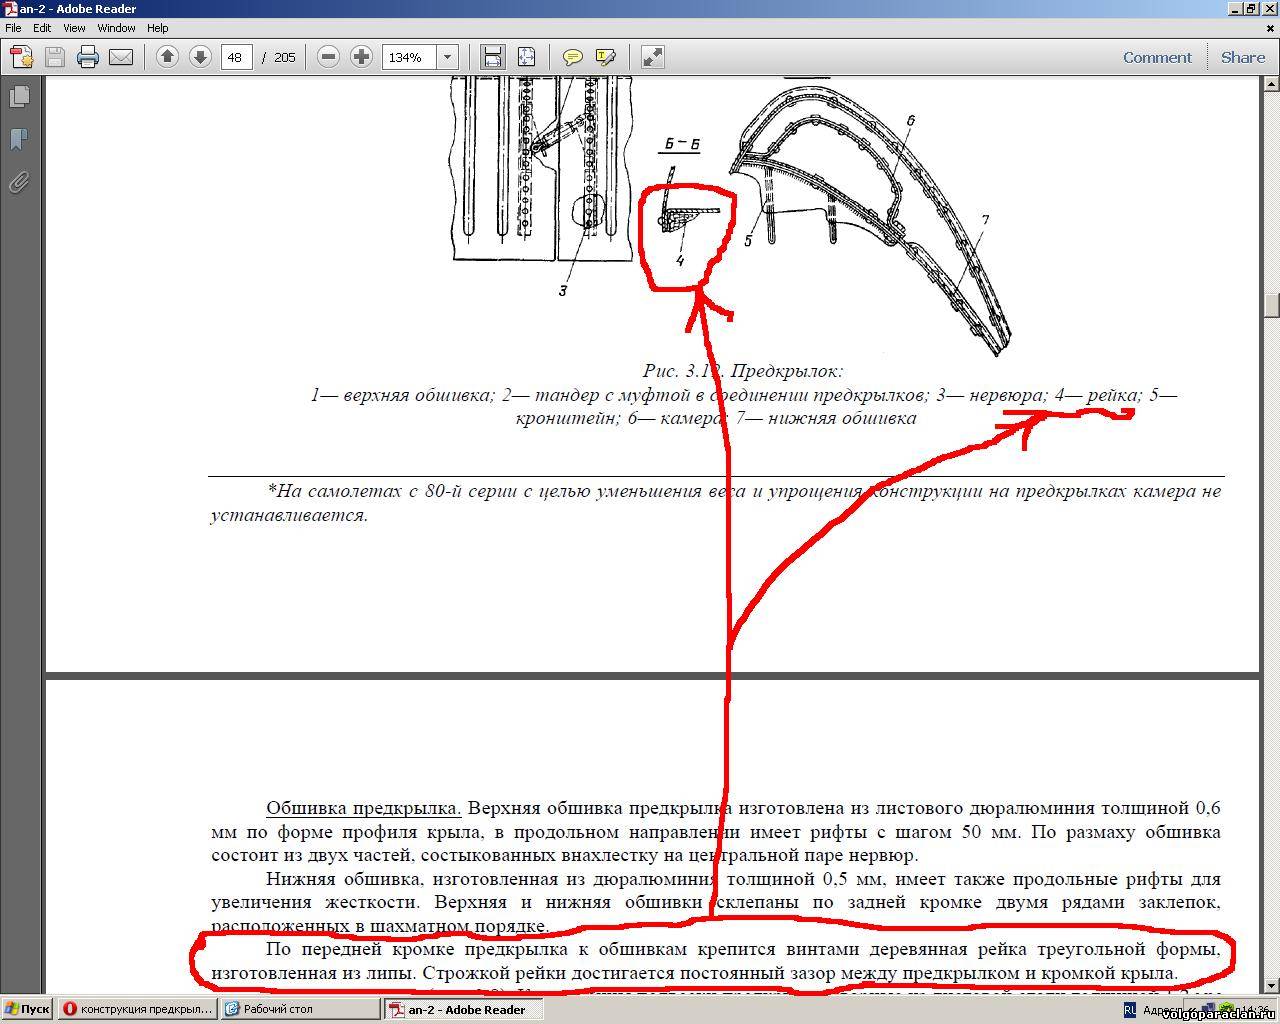Viewport: 1280px width, 1024px height.
Task: Click underlined heading Обшивка предкрылка
Action: (364, 808)
